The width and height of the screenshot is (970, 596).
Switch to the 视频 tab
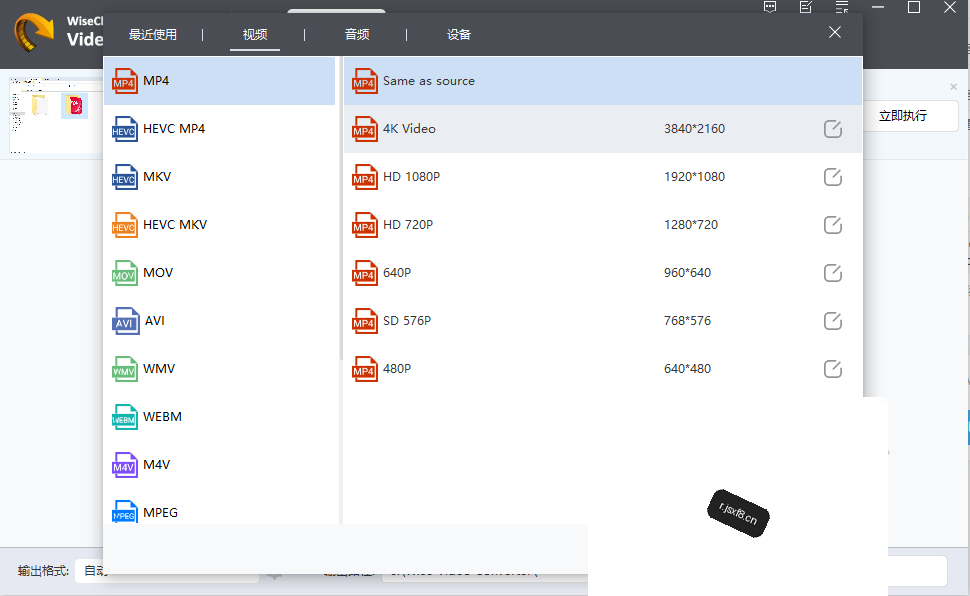[255, 35]
